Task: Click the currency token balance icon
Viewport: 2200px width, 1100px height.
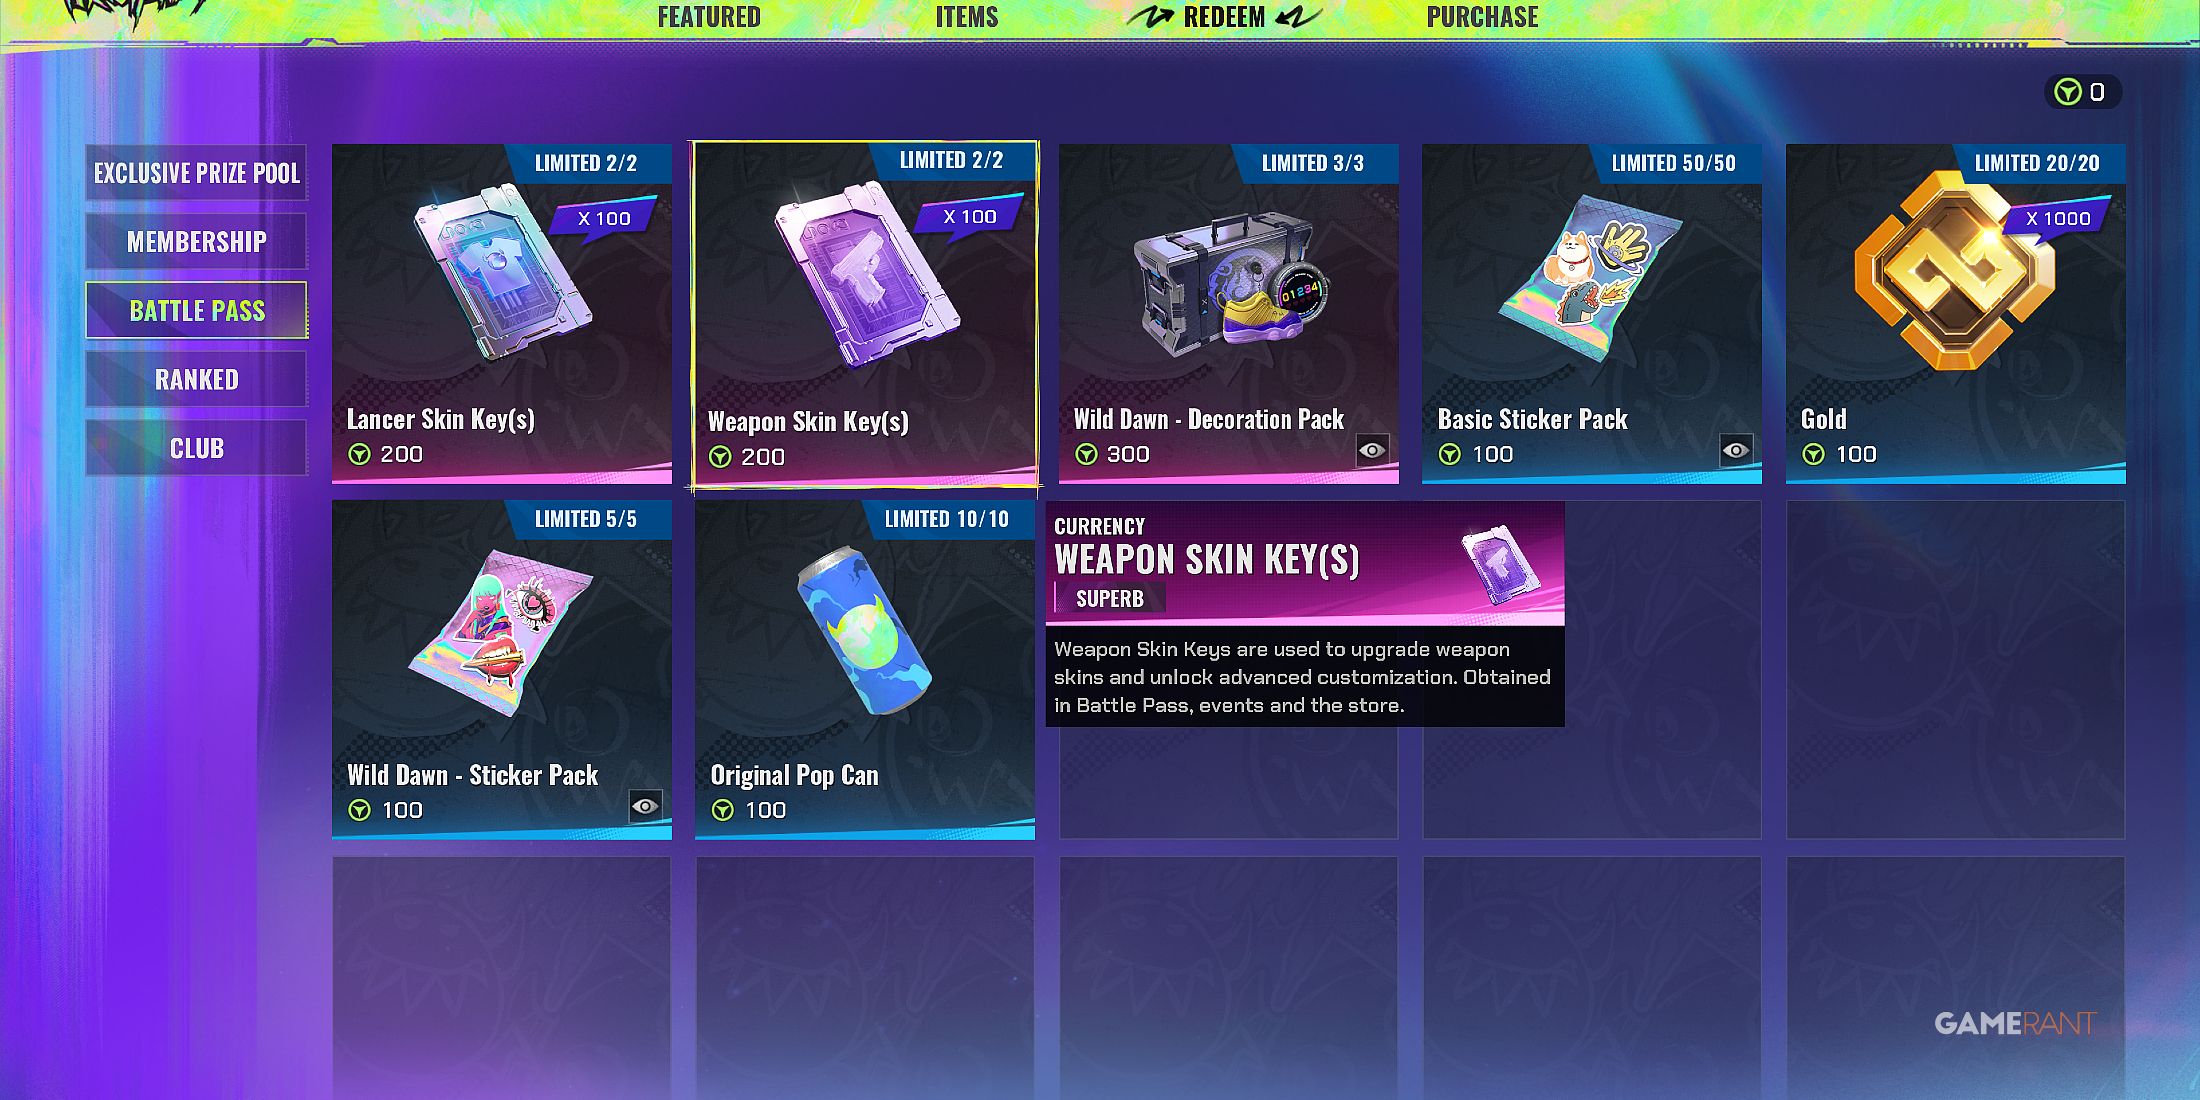Action: tap(2067, 92)
